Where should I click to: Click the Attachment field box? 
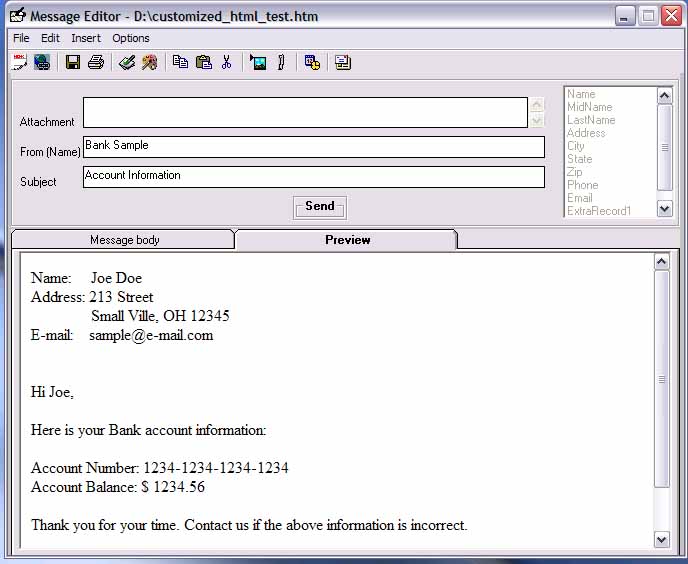click(304, 112)
